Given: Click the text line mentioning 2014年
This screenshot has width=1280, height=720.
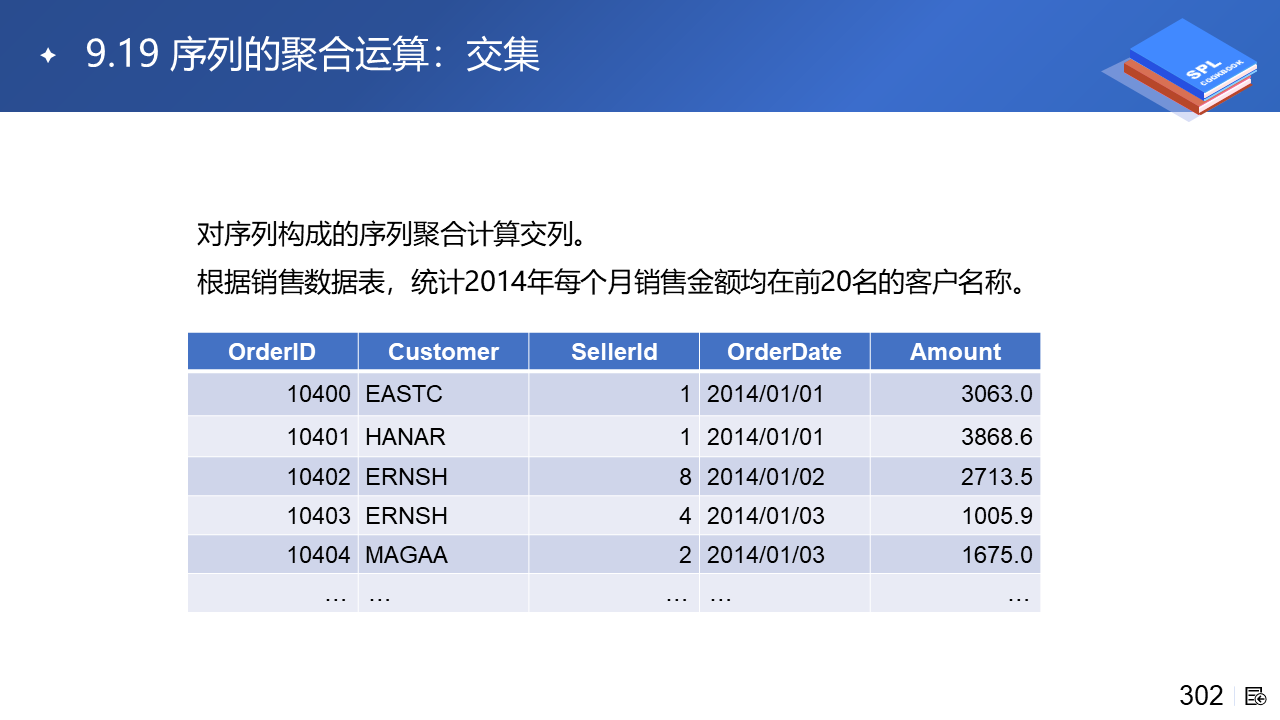Looking at the screenshot, I should click(613, 283).
